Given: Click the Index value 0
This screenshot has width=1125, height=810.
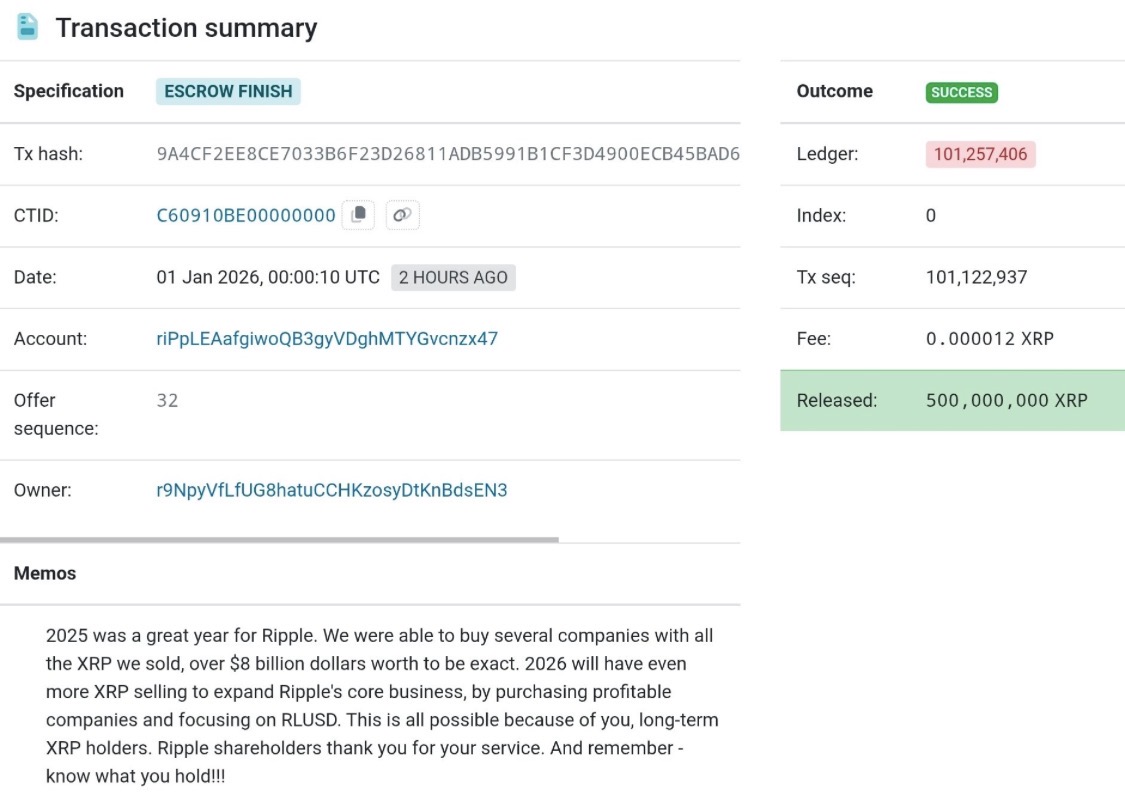Looking at the screenshot, I should click(931, 216).
